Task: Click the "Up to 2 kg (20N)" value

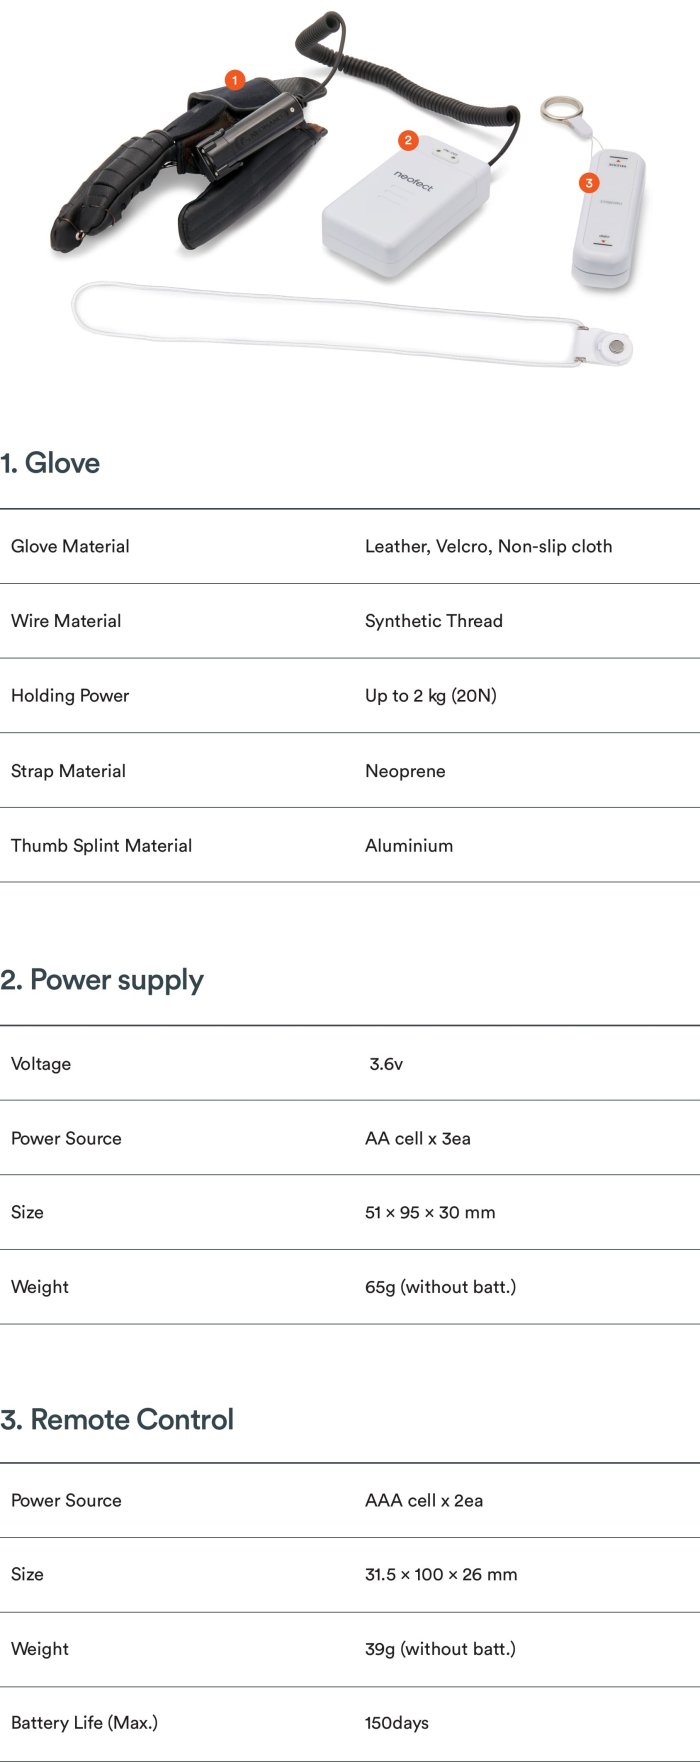Action: coord(430,696)
